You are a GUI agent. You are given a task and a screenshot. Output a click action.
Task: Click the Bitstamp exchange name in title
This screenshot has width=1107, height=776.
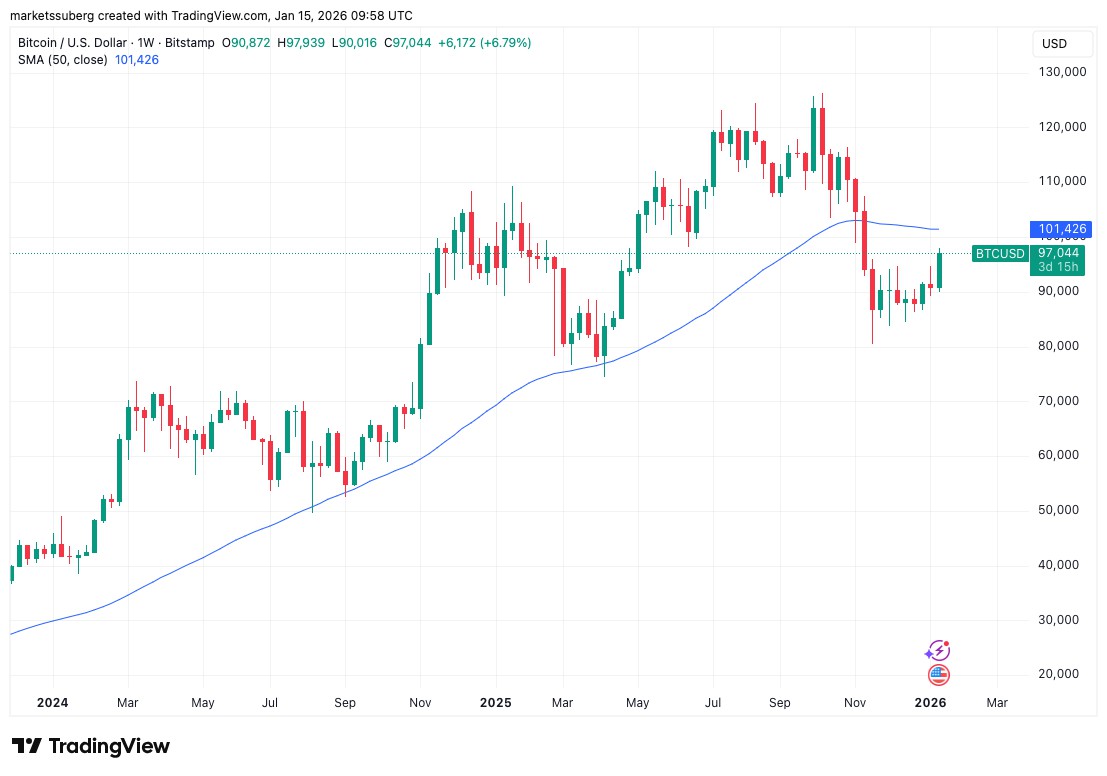pyautogui.click(x=189, y=42)
